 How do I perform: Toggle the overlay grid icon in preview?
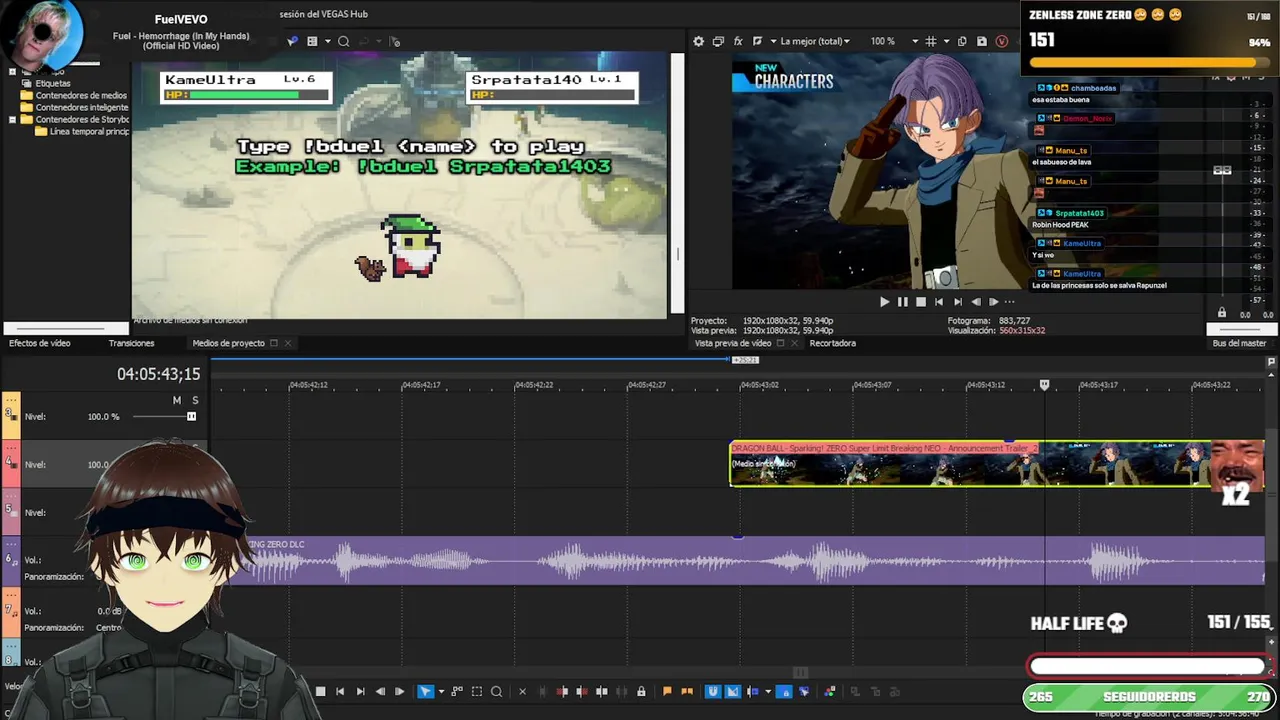pyautogui.click(x=931, y=41)
